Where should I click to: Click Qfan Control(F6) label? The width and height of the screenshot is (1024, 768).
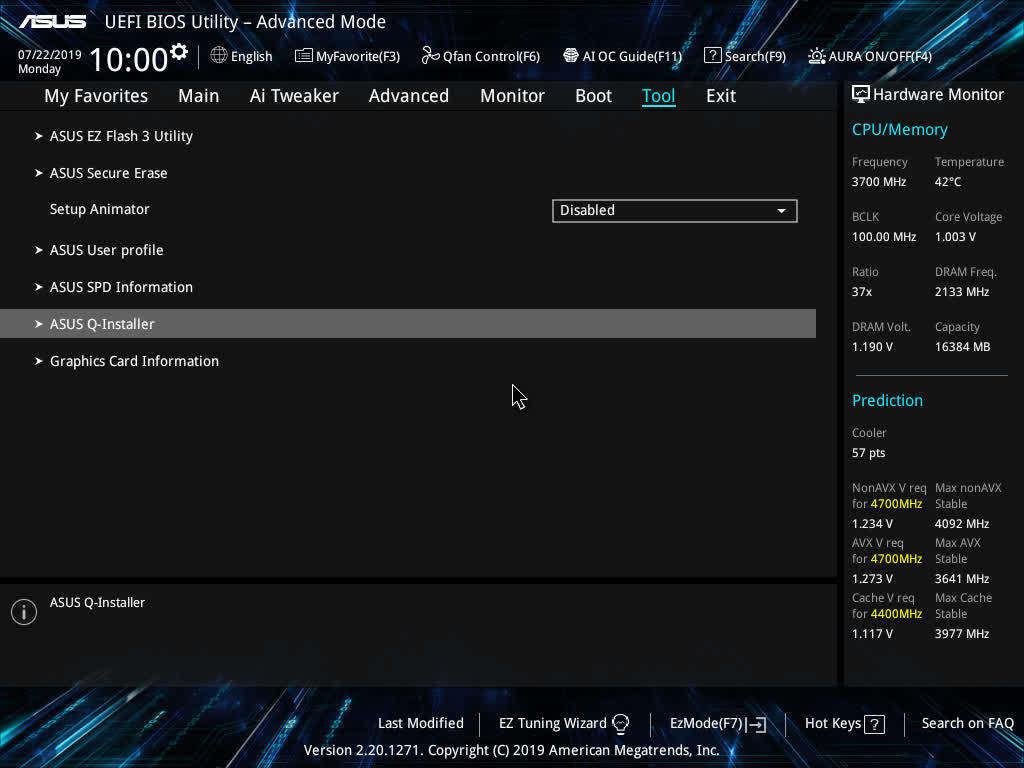tap(491, 56)
